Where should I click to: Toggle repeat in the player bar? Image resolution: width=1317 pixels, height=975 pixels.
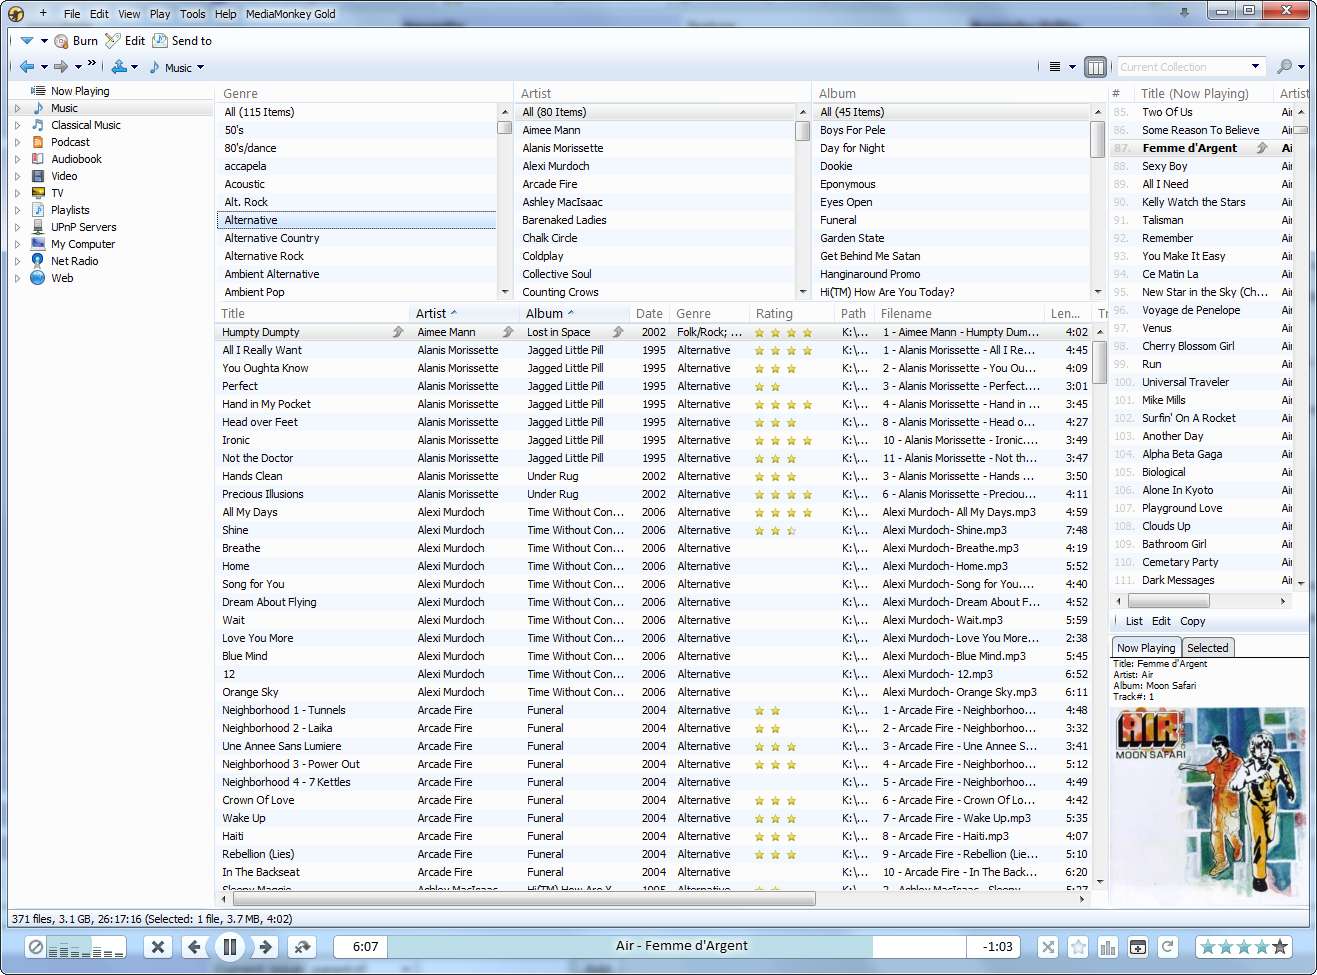click(1168, 947)
